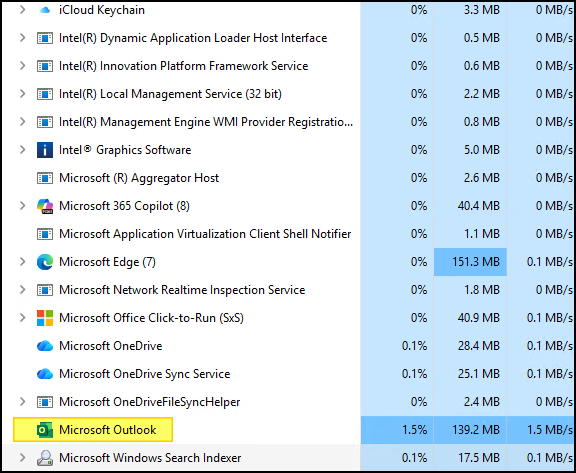
Task: Click the 0.1% CPU value for OneDrive Sync Service
Action: point(414,374)
